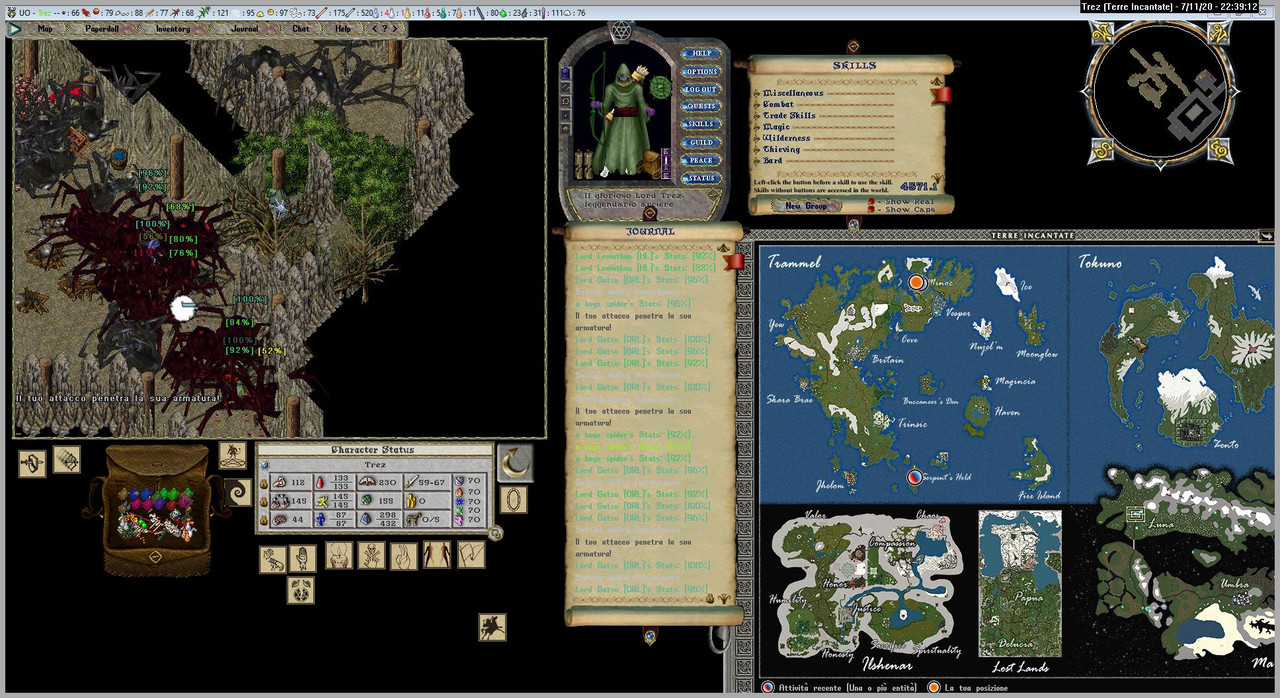Screen dimensions: 1280x698
Task: Click the skull-and-bones ability icon
Action: pos(372,555)
